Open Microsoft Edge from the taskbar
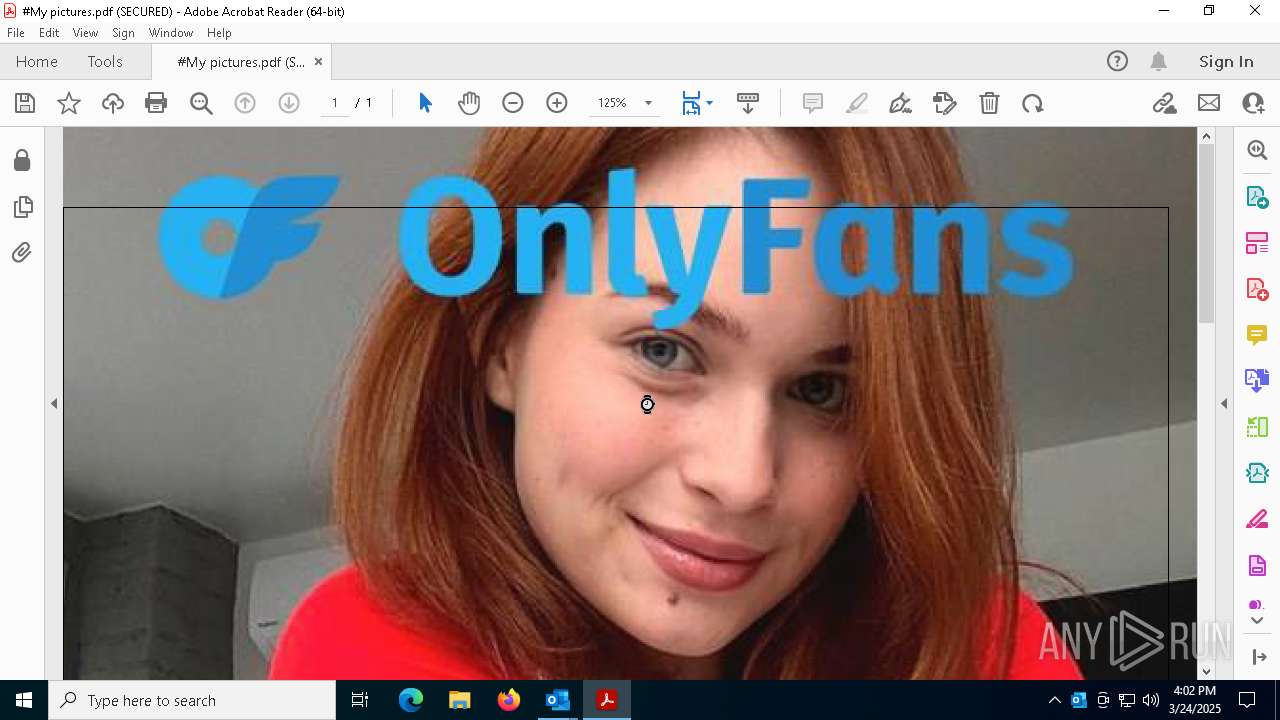Image resolution: width=1280 pixels, height=720 pixels. coord(411,700)
